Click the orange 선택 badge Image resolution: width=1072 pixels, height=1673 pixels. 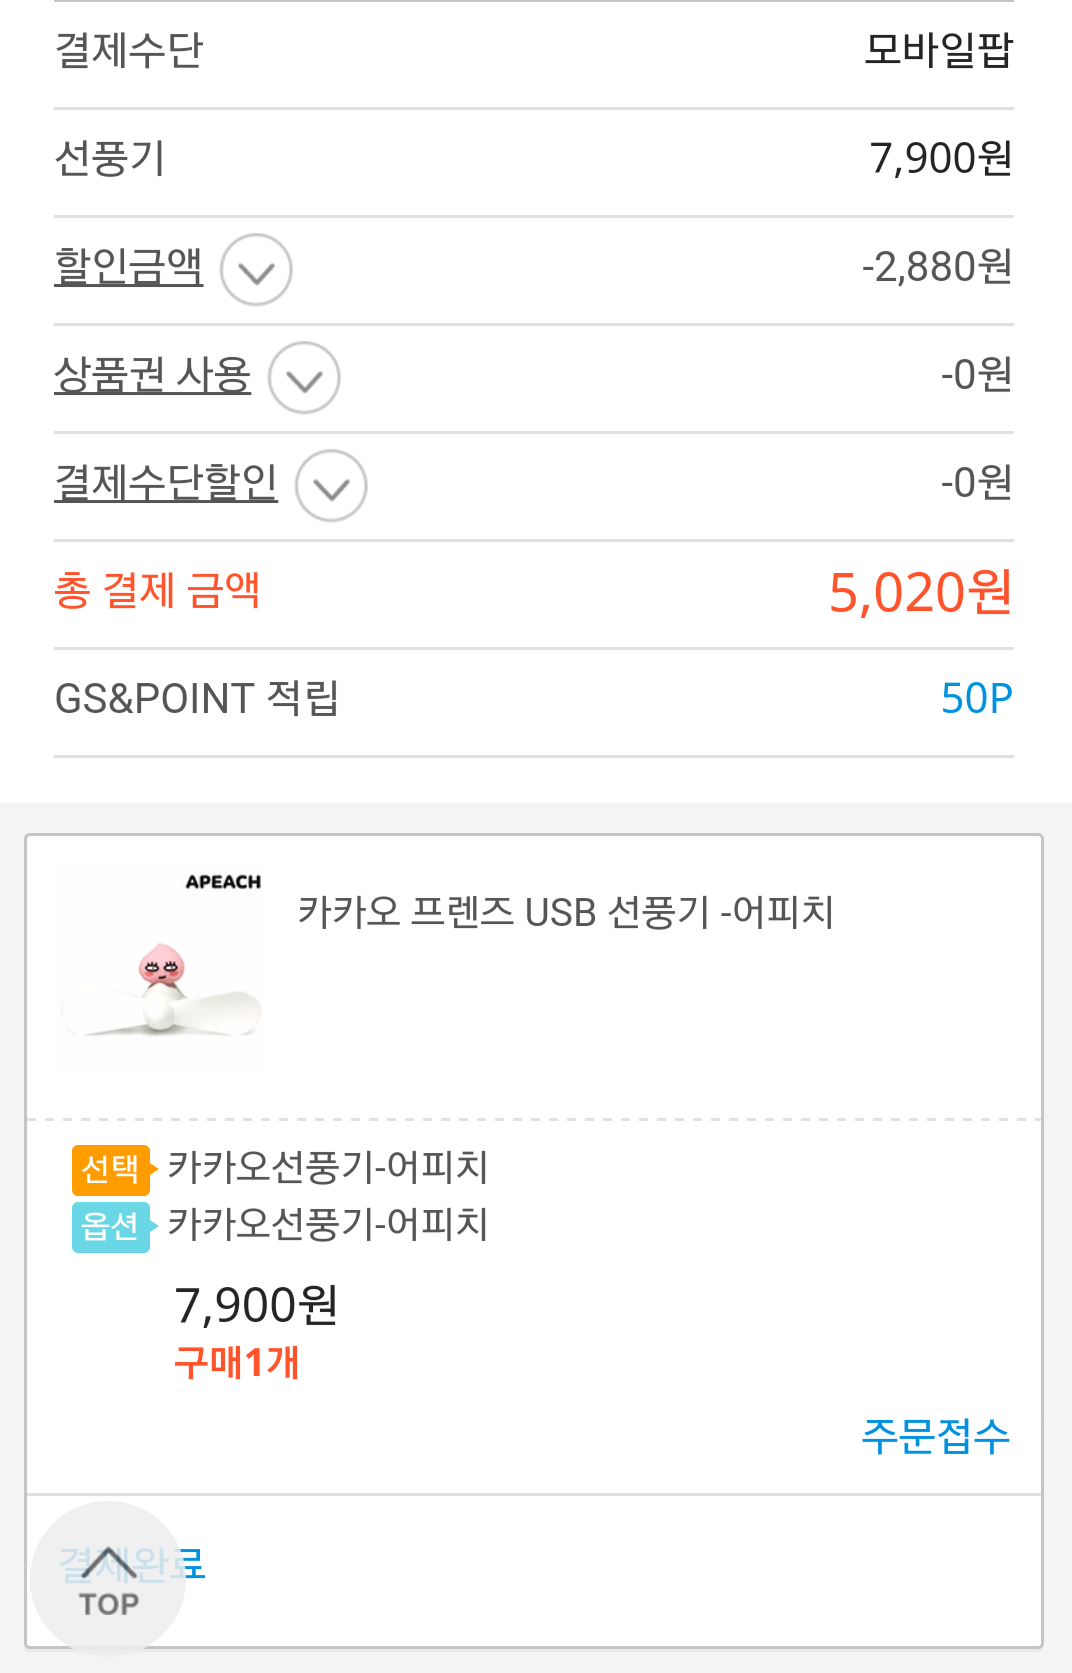point(110,1169)
